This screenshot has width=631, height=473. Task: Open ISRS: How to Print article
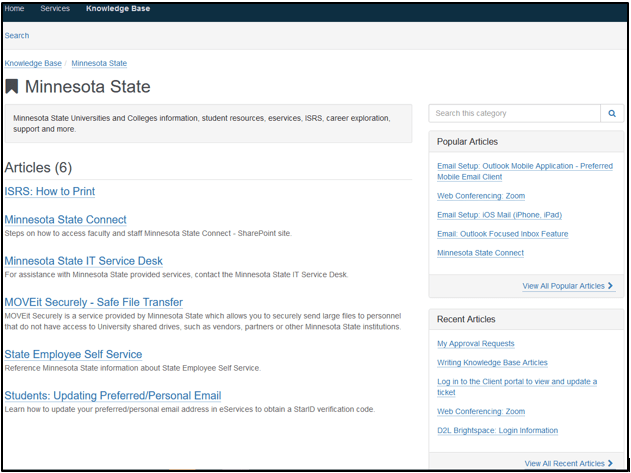(x=50, y=192)
